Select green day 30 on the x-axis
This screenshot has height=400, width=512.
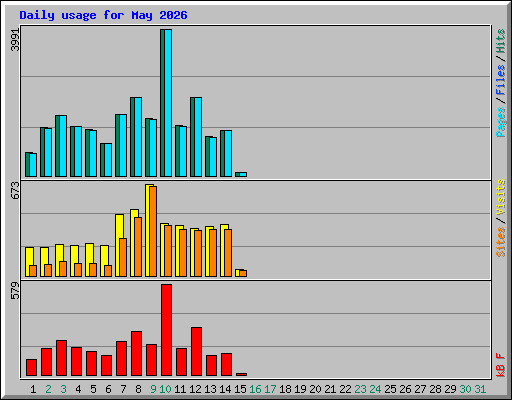tap(465, 389)
